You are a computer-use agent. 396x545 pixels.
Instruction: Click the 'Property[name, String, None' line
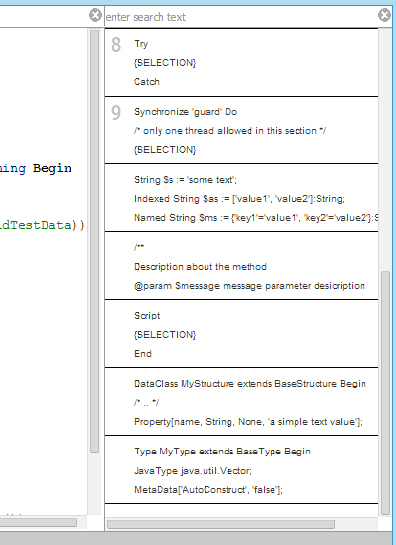tap(248, 422)
